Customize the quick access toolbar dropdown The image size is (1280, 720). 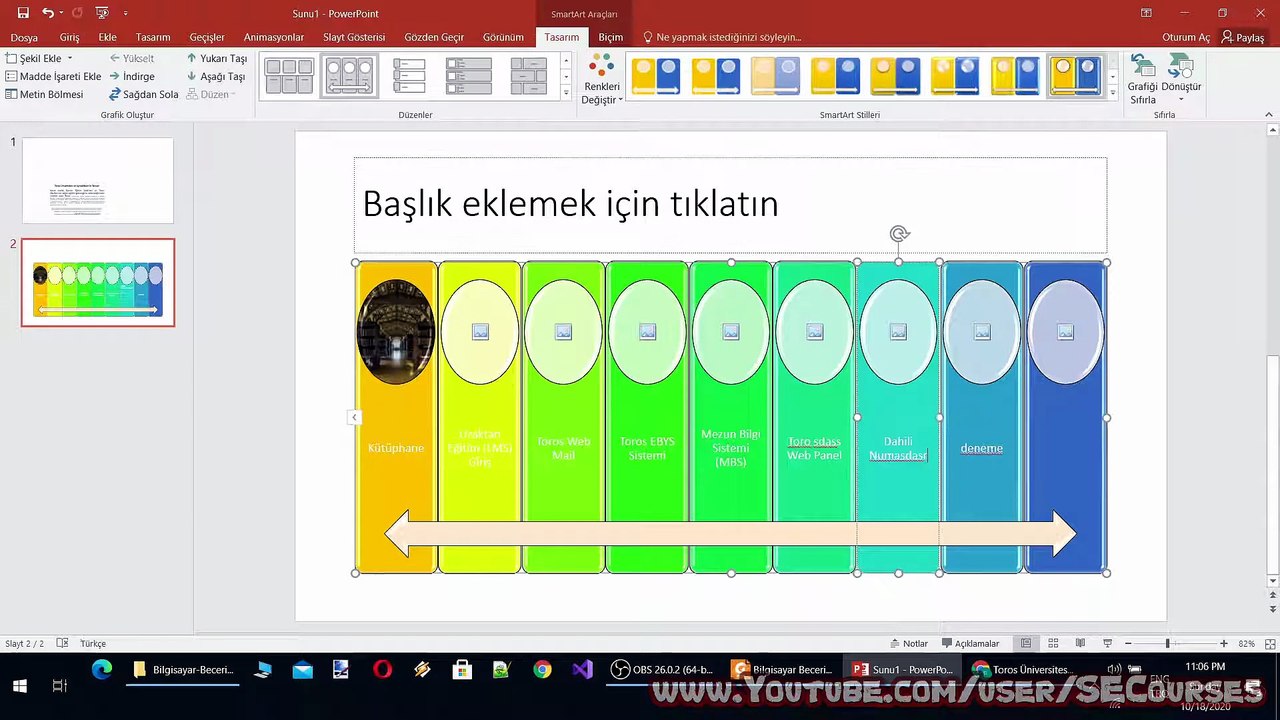click(125, 13)
